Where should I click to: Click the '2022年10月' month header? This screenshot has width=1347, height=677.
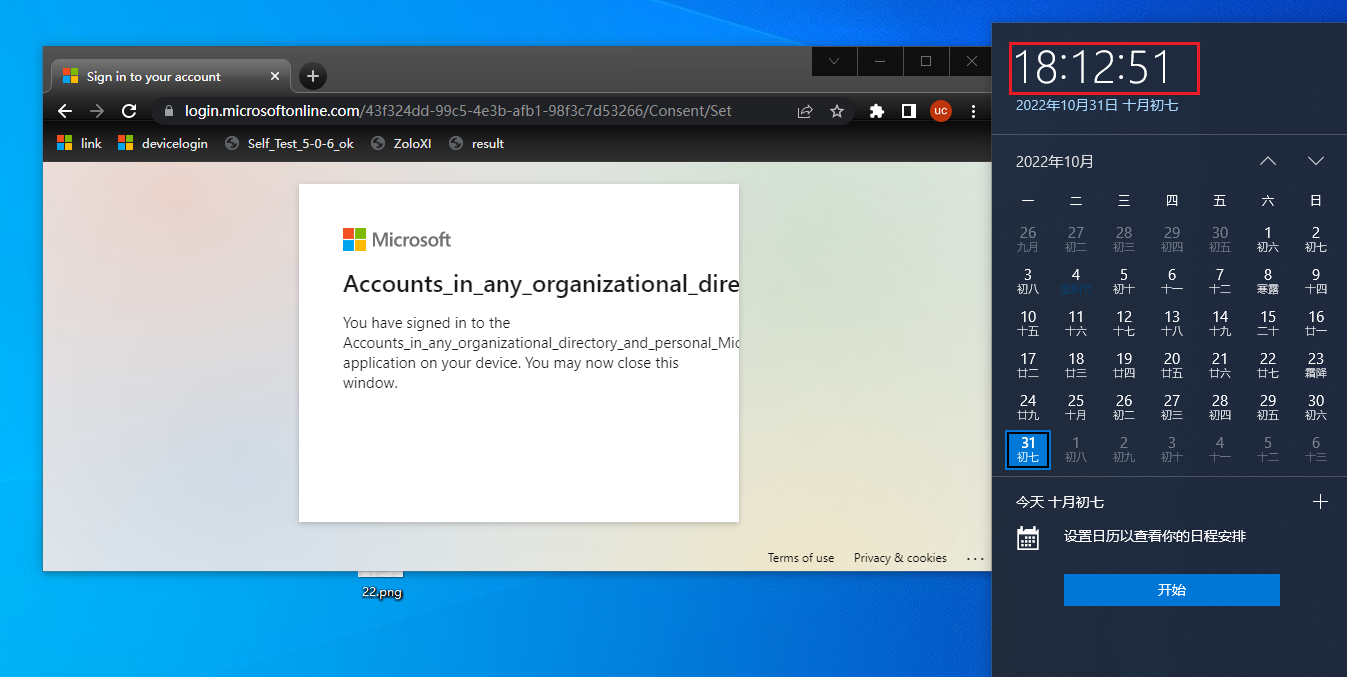1055,161
